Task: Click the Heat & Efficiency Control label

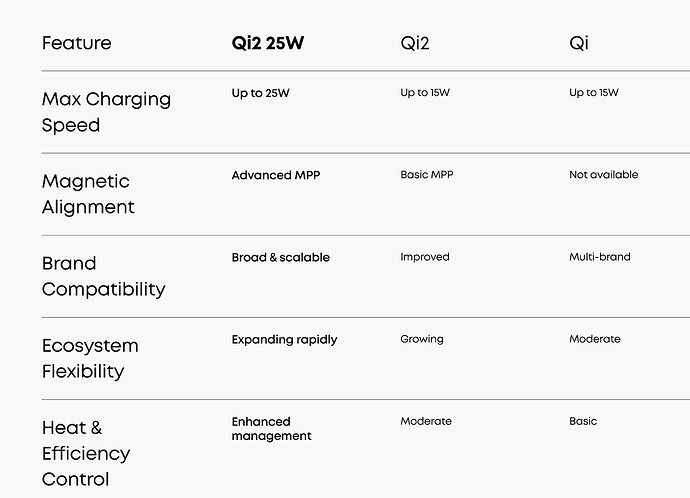Action: point(86,453)
